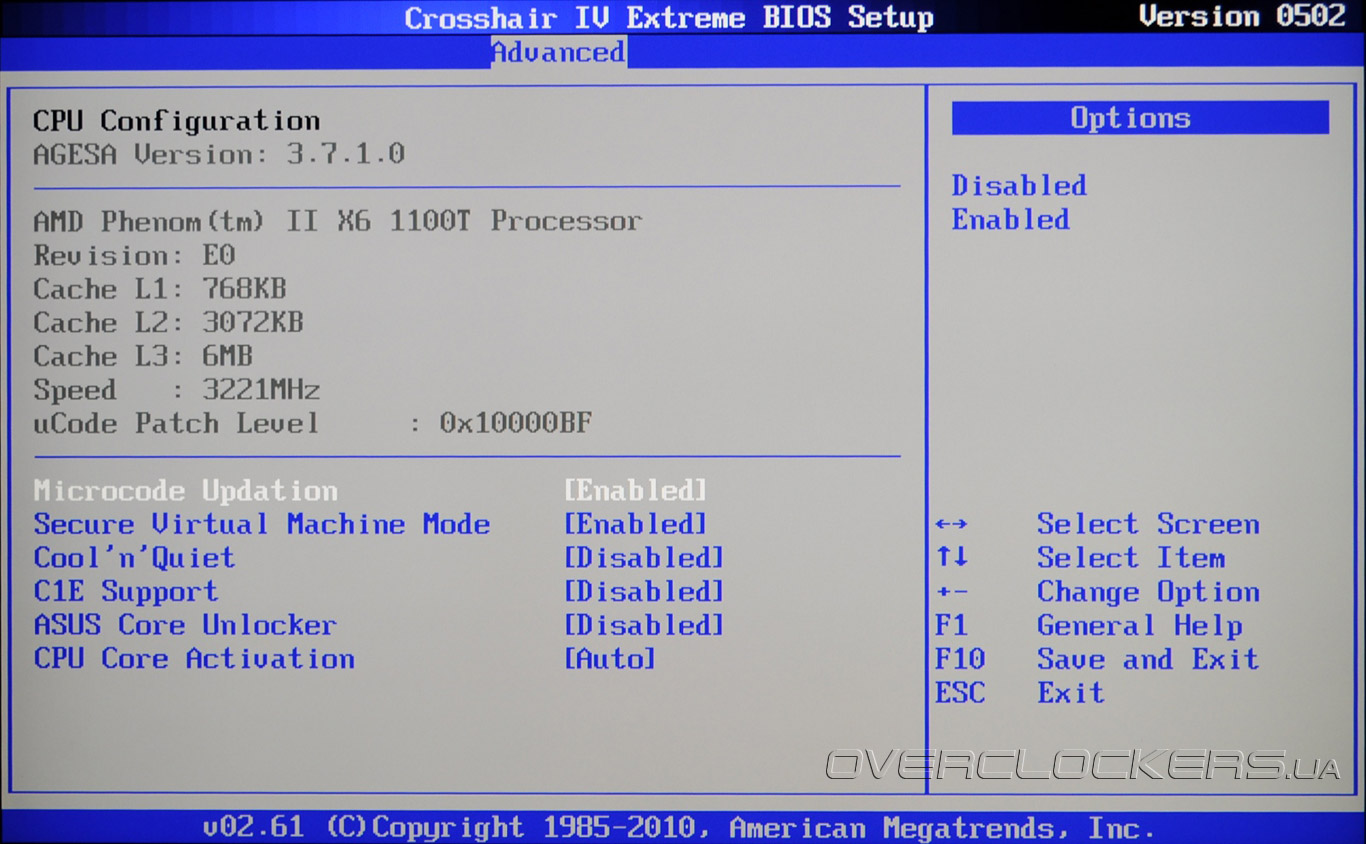Click the AGESA Version: 3.7.1.0 line
This screenshot has width=1366, height=844.
click(x=219, y=154)
